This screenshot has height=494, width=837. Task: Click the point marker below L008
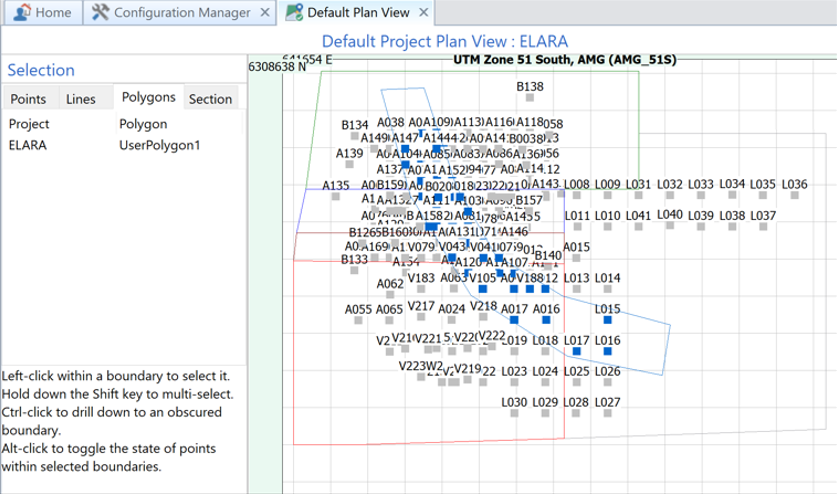point(576,197)
